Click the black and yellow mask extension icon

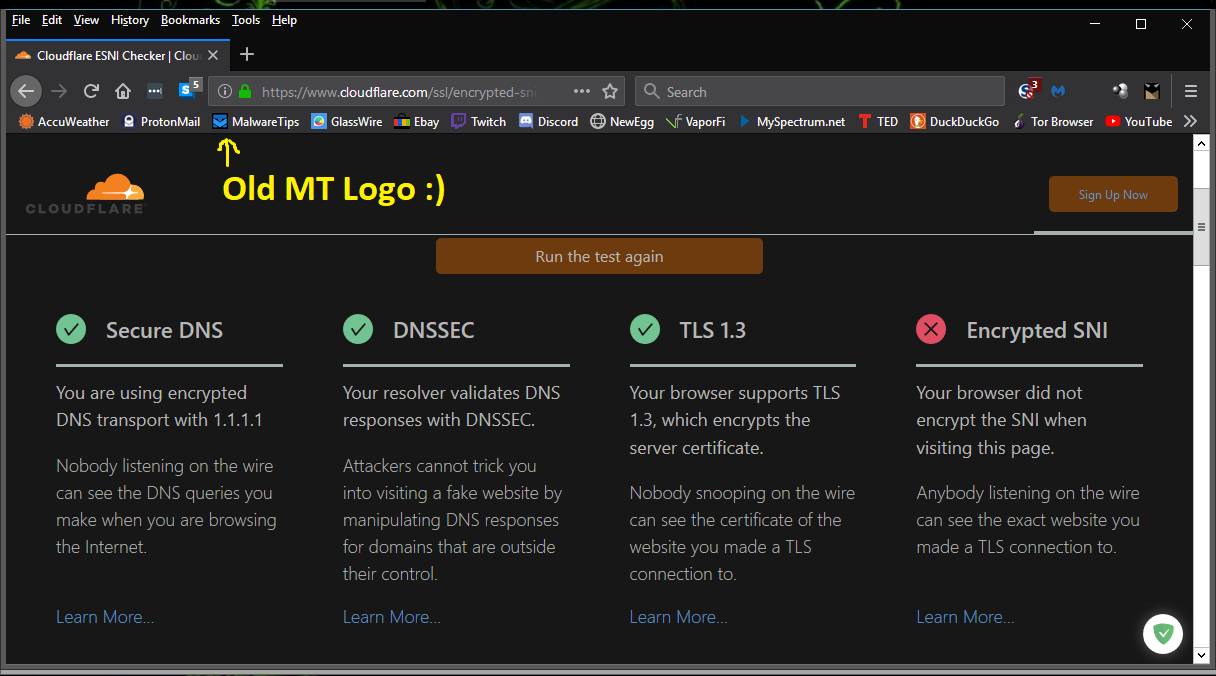click(1152, 91)
